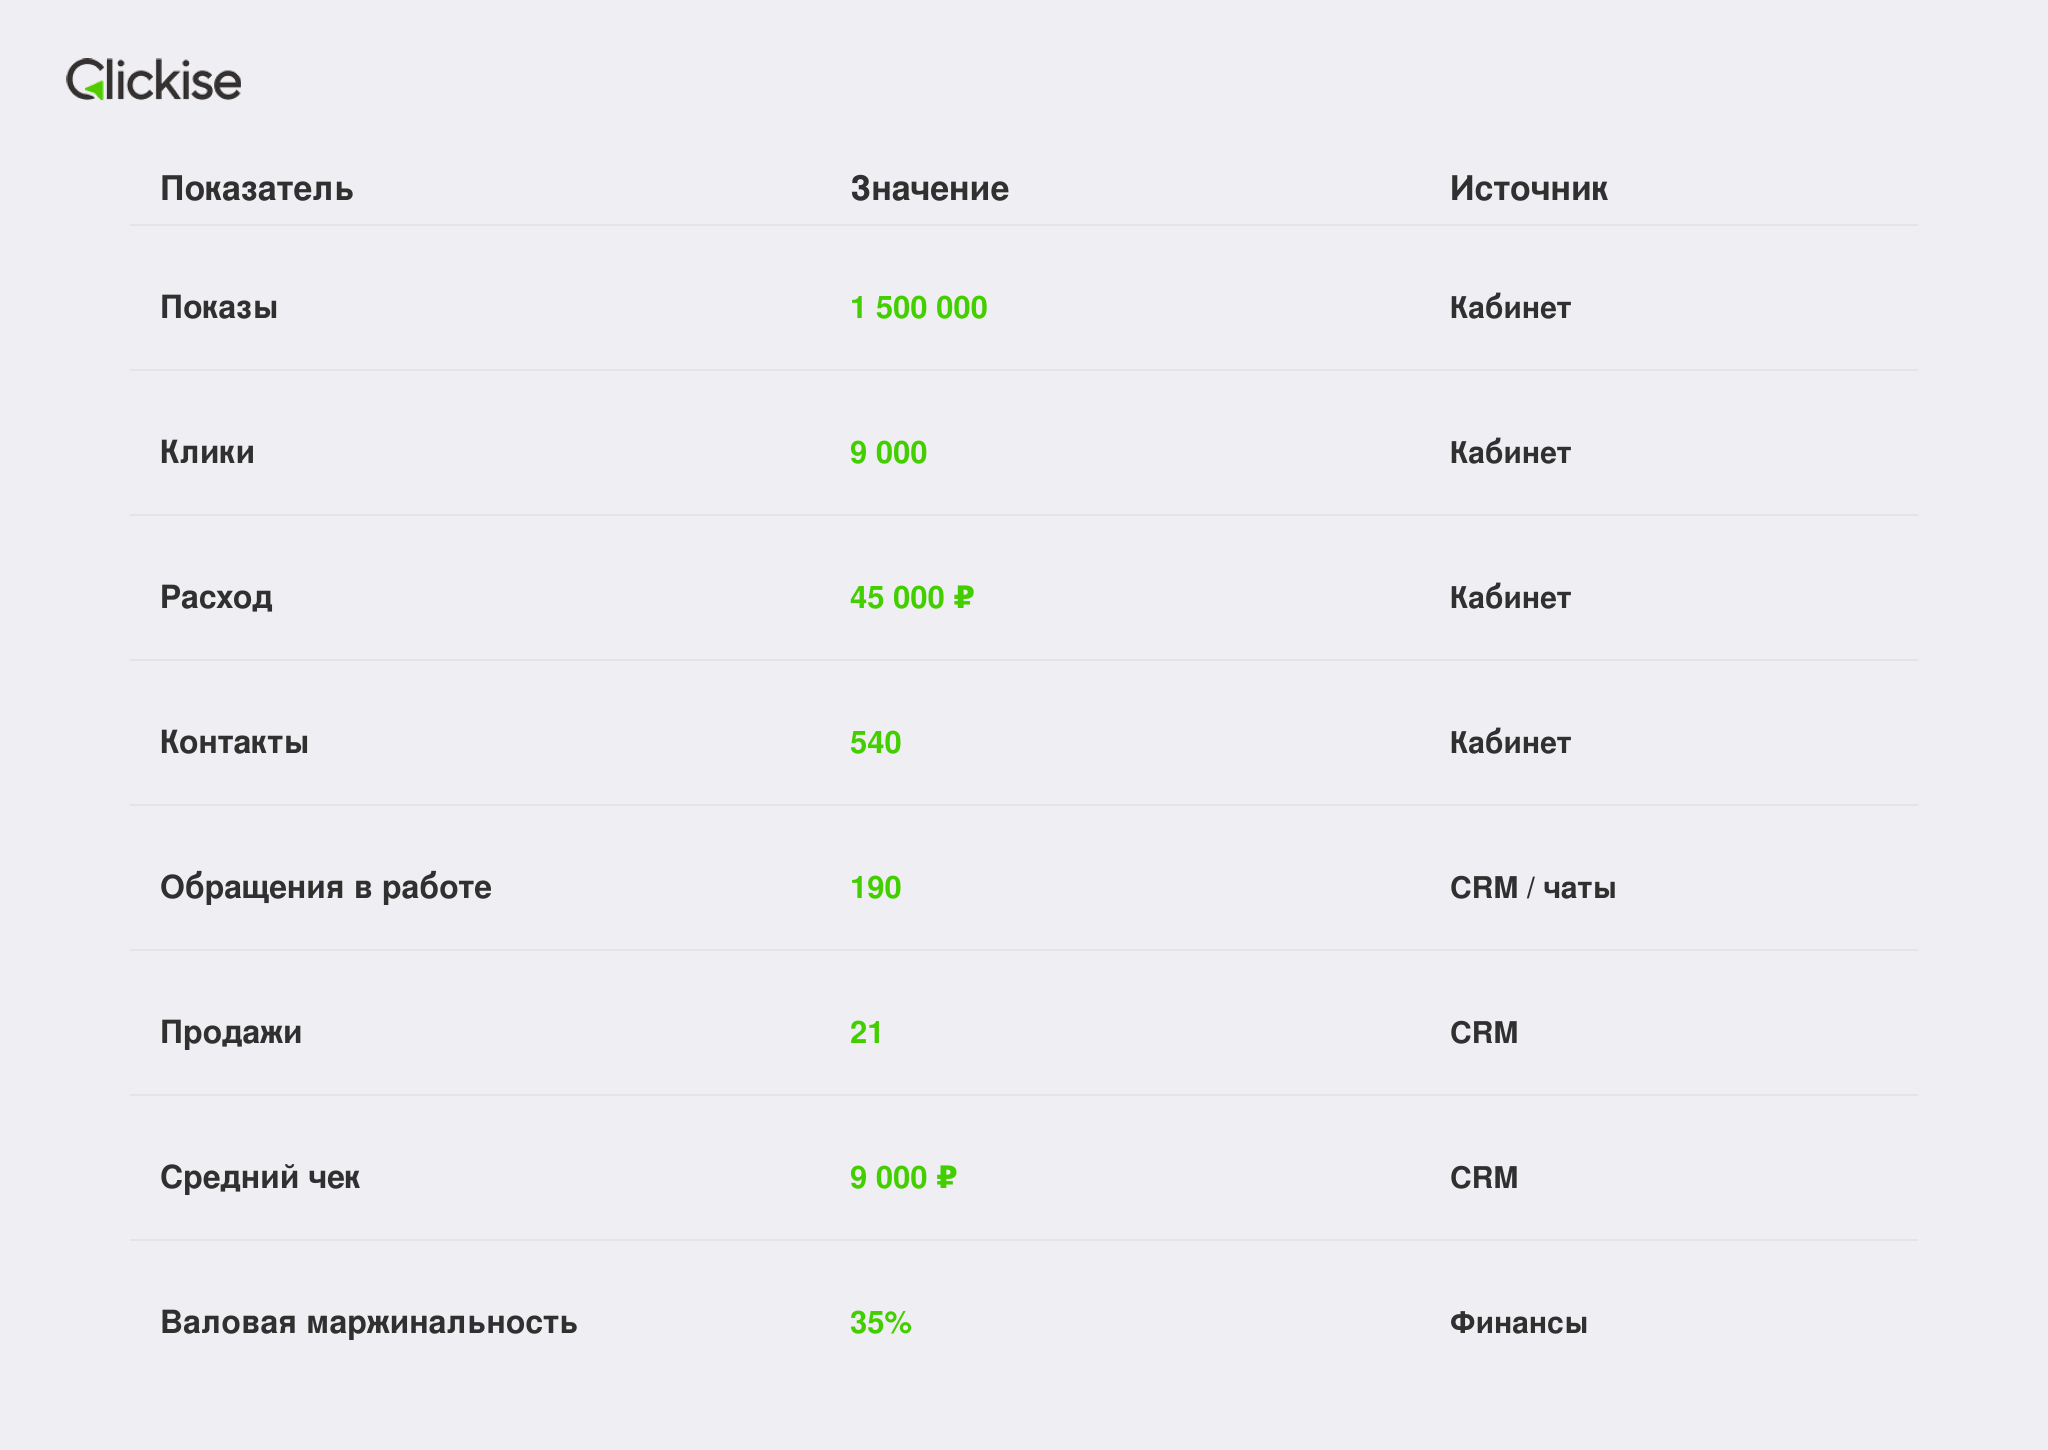Select the Значение column header

[x=929, y=188]
